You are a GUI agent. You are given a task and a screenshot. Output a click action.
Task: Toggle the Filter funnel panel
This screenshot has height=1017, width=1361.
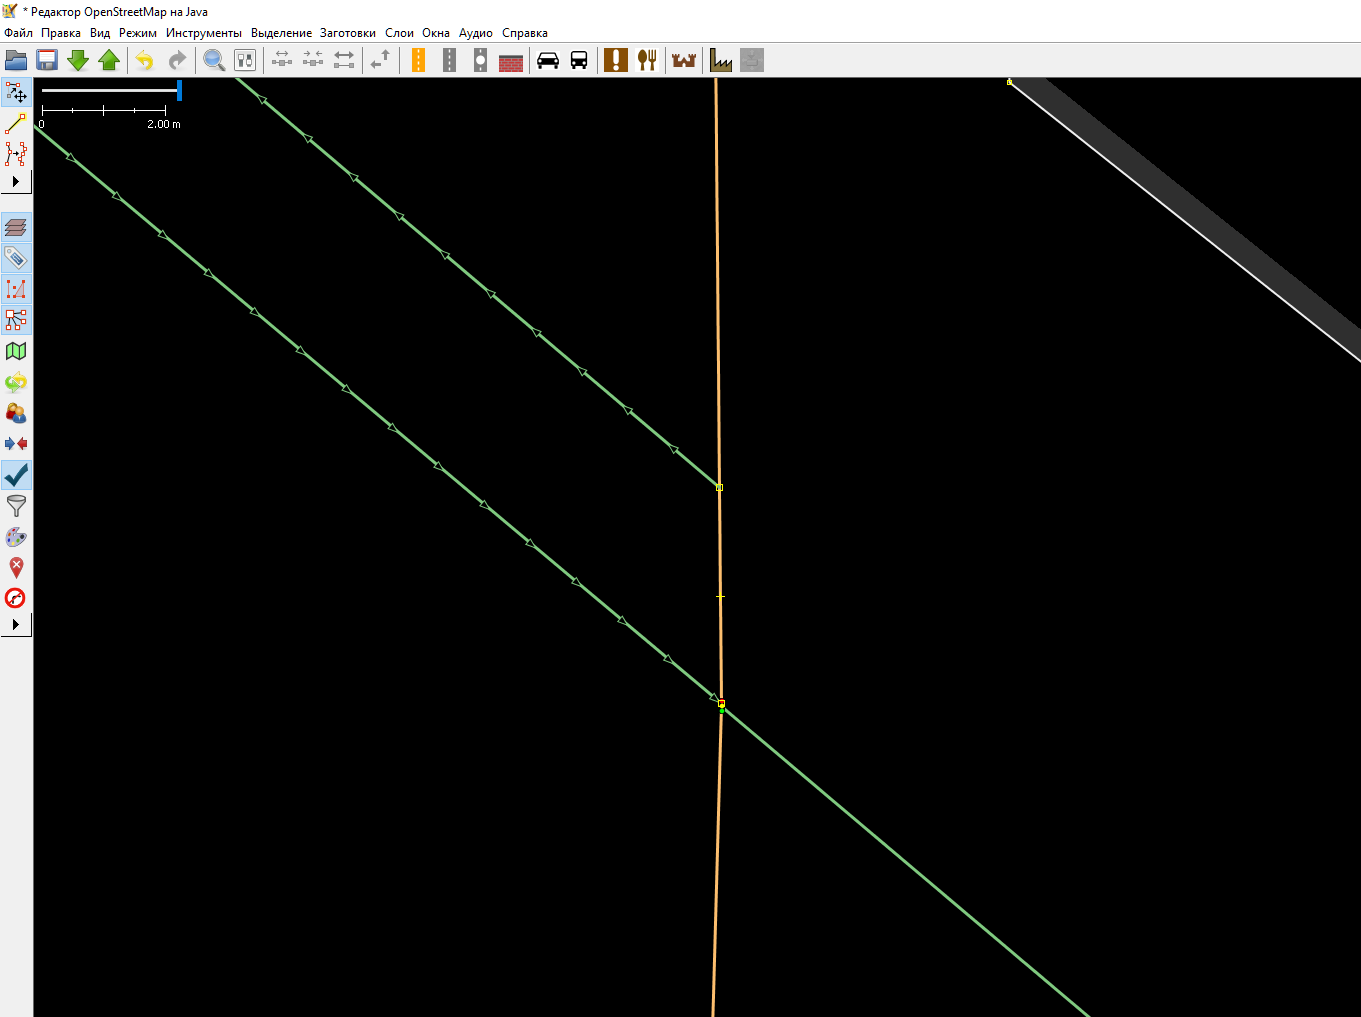(x=16, y=506)
